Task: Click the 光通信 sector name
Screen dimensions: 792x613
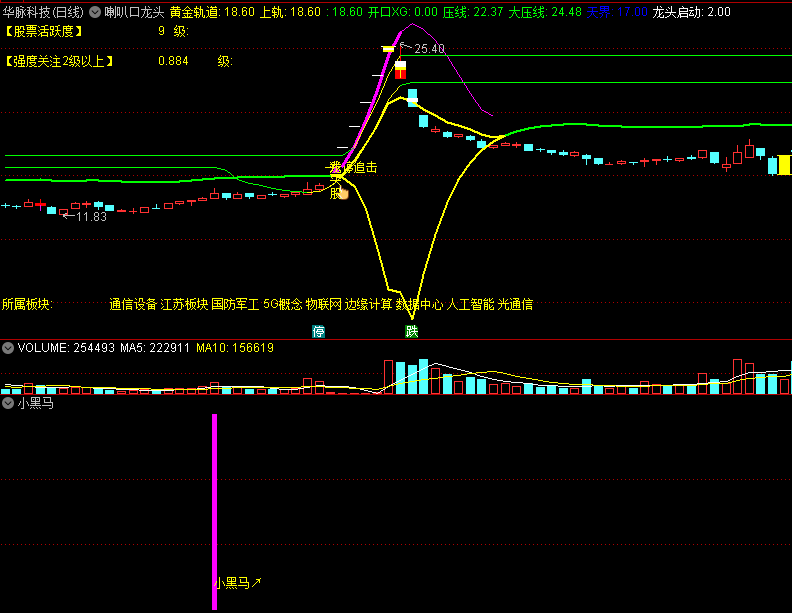Action: coord(515,304)
